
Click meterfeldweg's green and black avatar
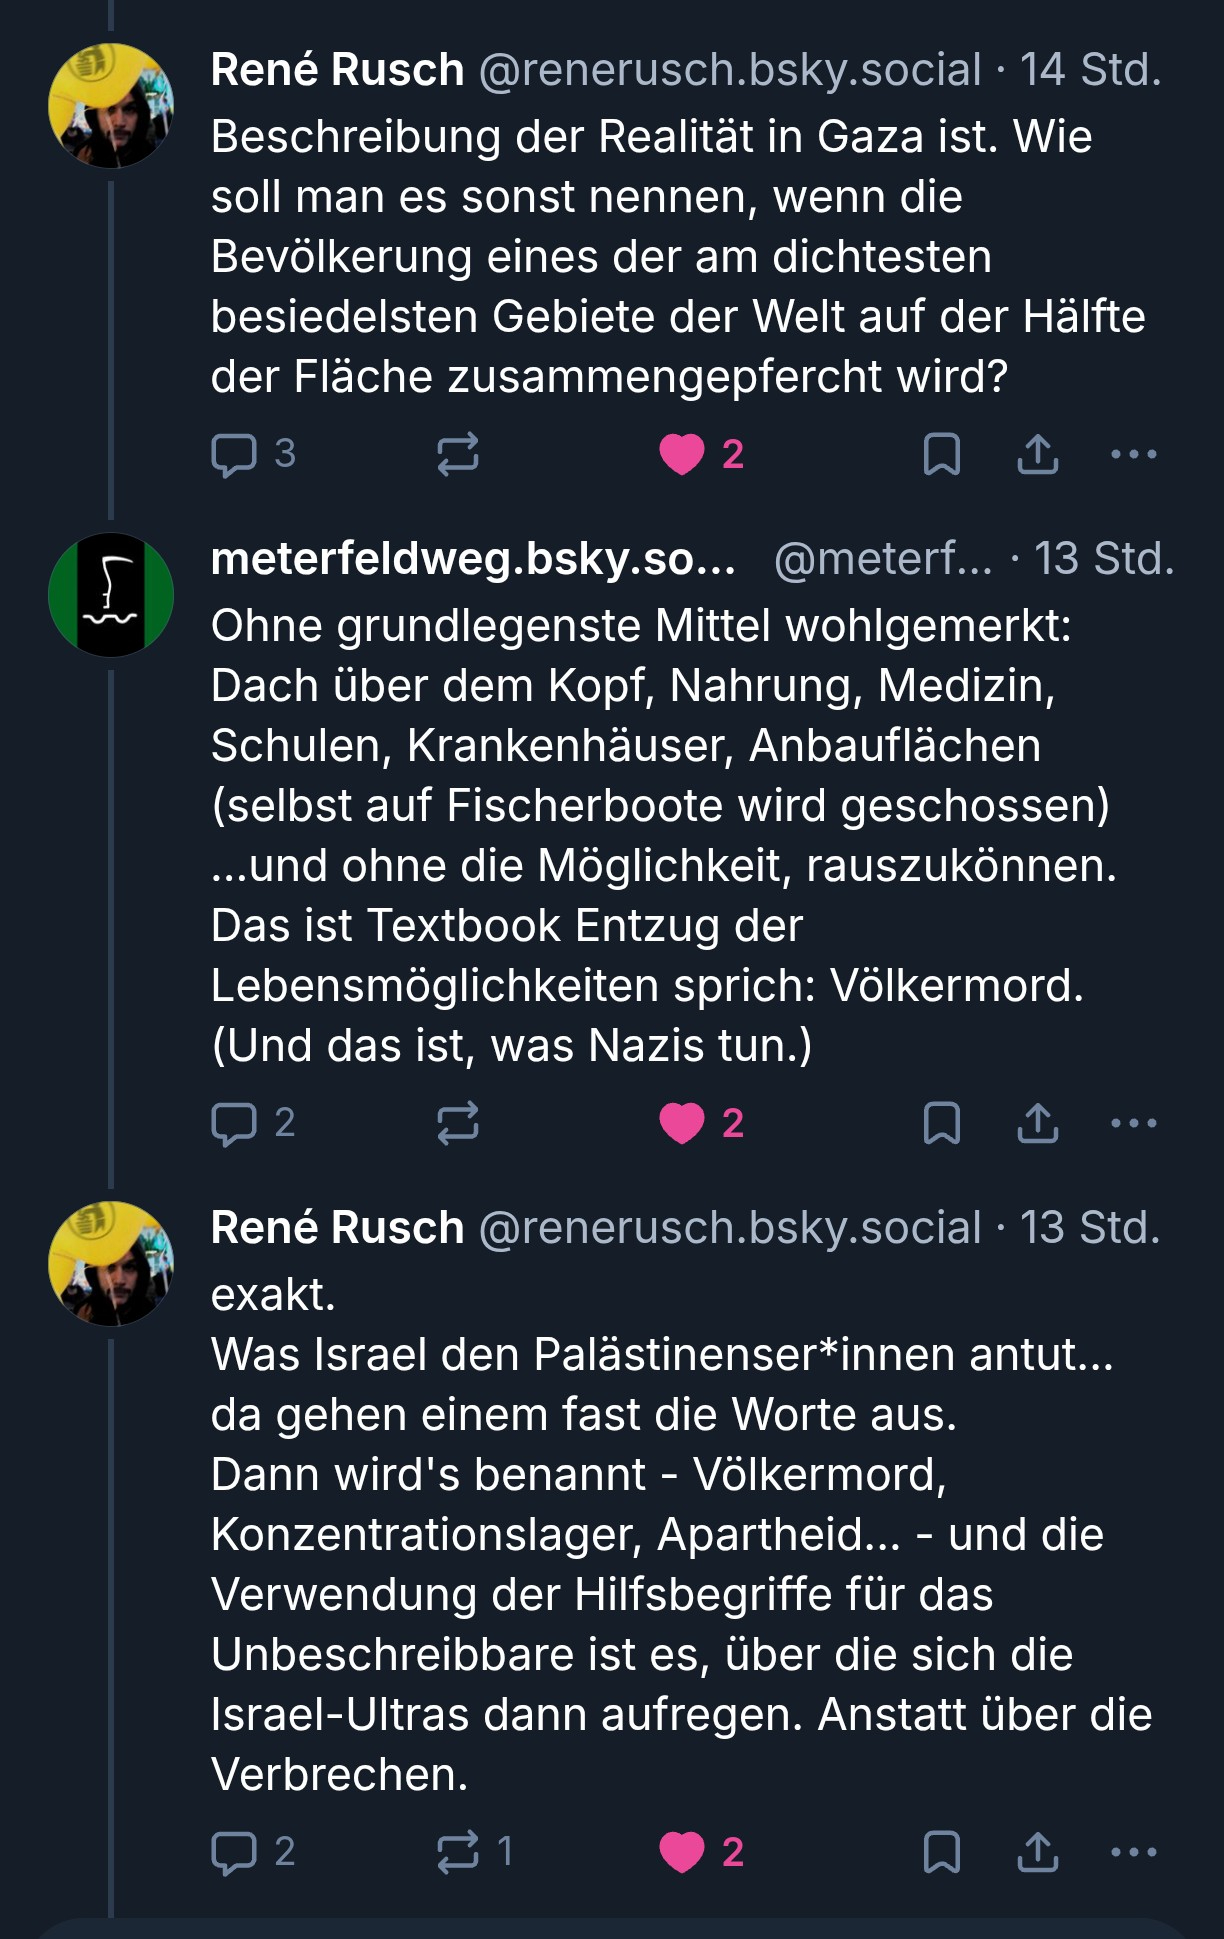pos(111,595)
